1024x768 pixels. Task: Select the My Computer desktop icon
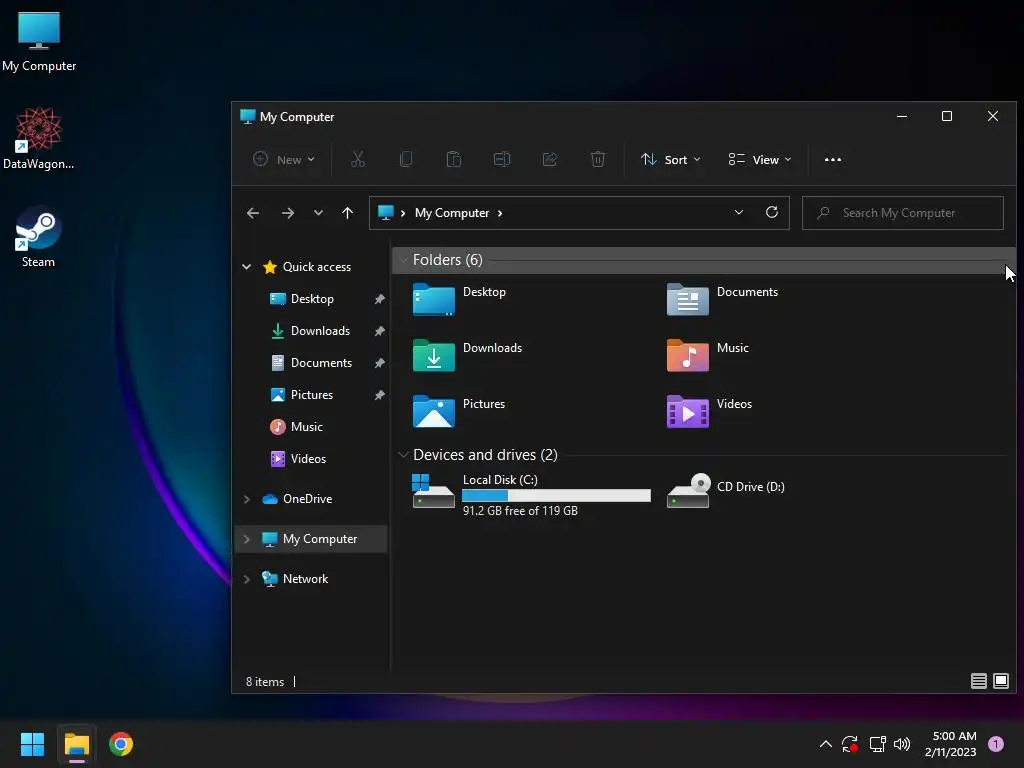[39, 41]
